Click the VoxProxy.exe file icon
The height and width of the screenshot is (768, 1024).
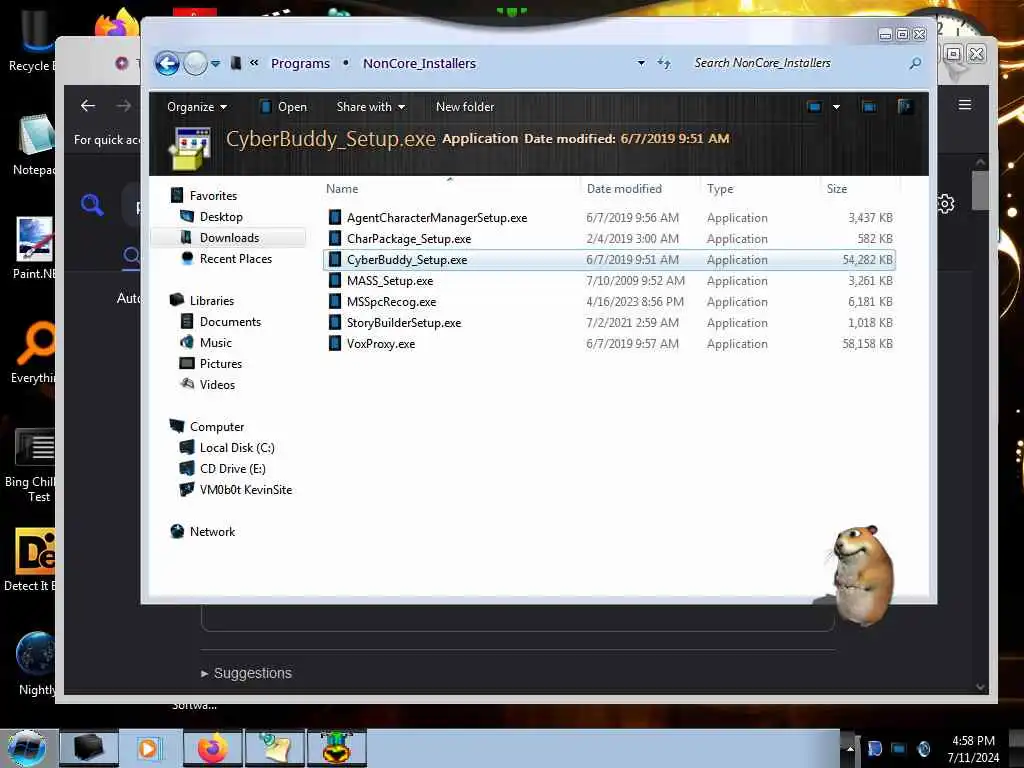334,344
